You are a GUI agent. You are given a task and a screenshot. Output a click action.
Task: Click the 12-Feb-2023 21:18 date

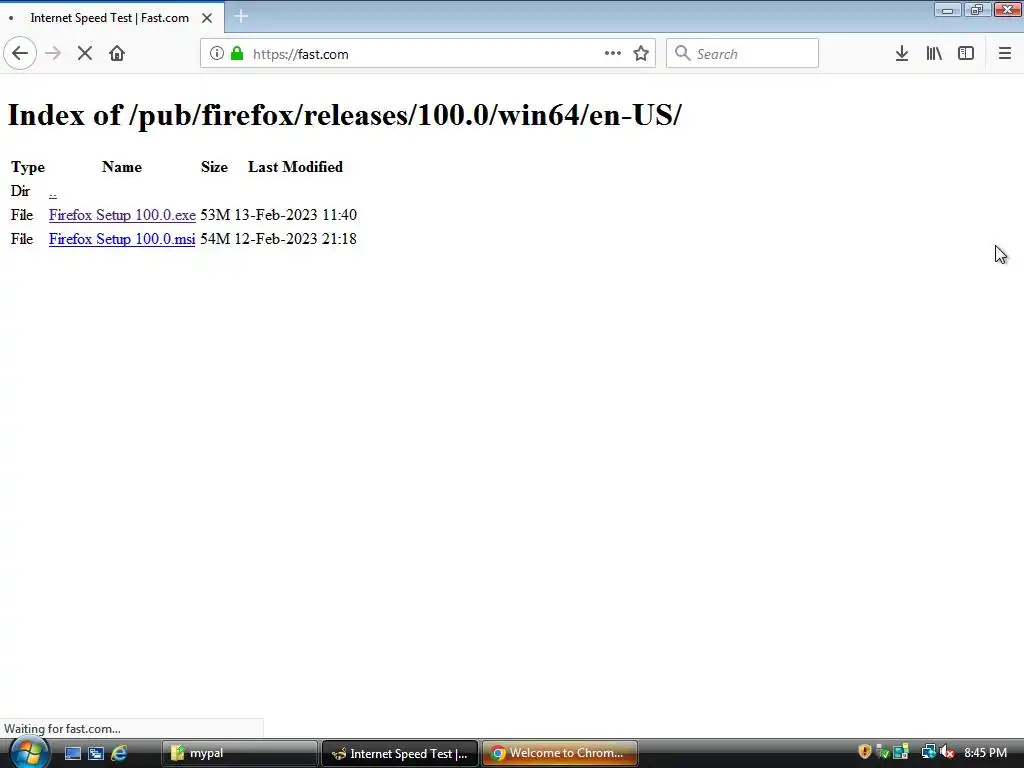(x=295, y=239)
